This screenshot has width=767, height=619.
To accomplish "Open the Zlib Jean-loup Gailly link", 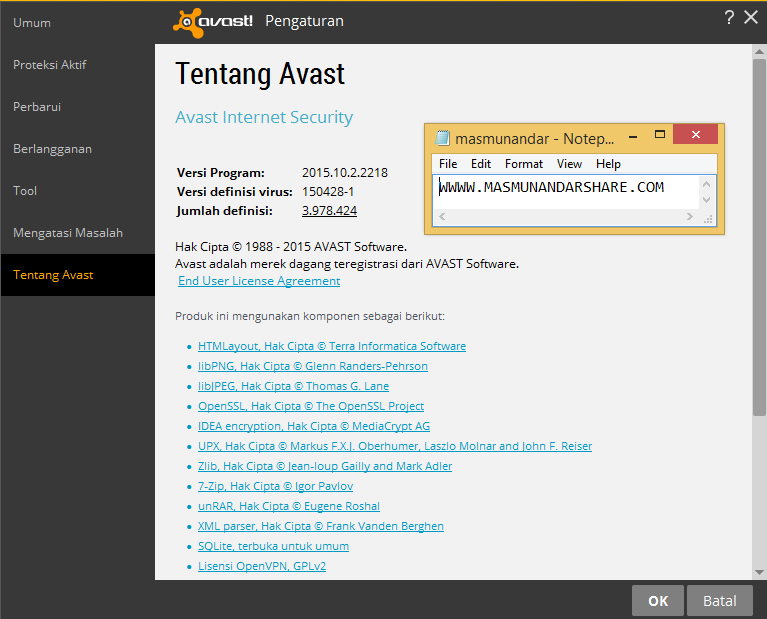I will pos(325,467).
